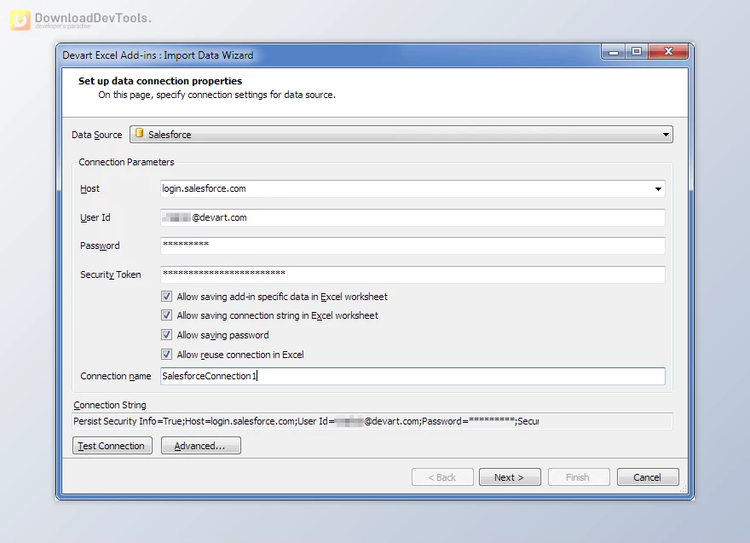Click the Salesforce database icon in Data Source

139,133
